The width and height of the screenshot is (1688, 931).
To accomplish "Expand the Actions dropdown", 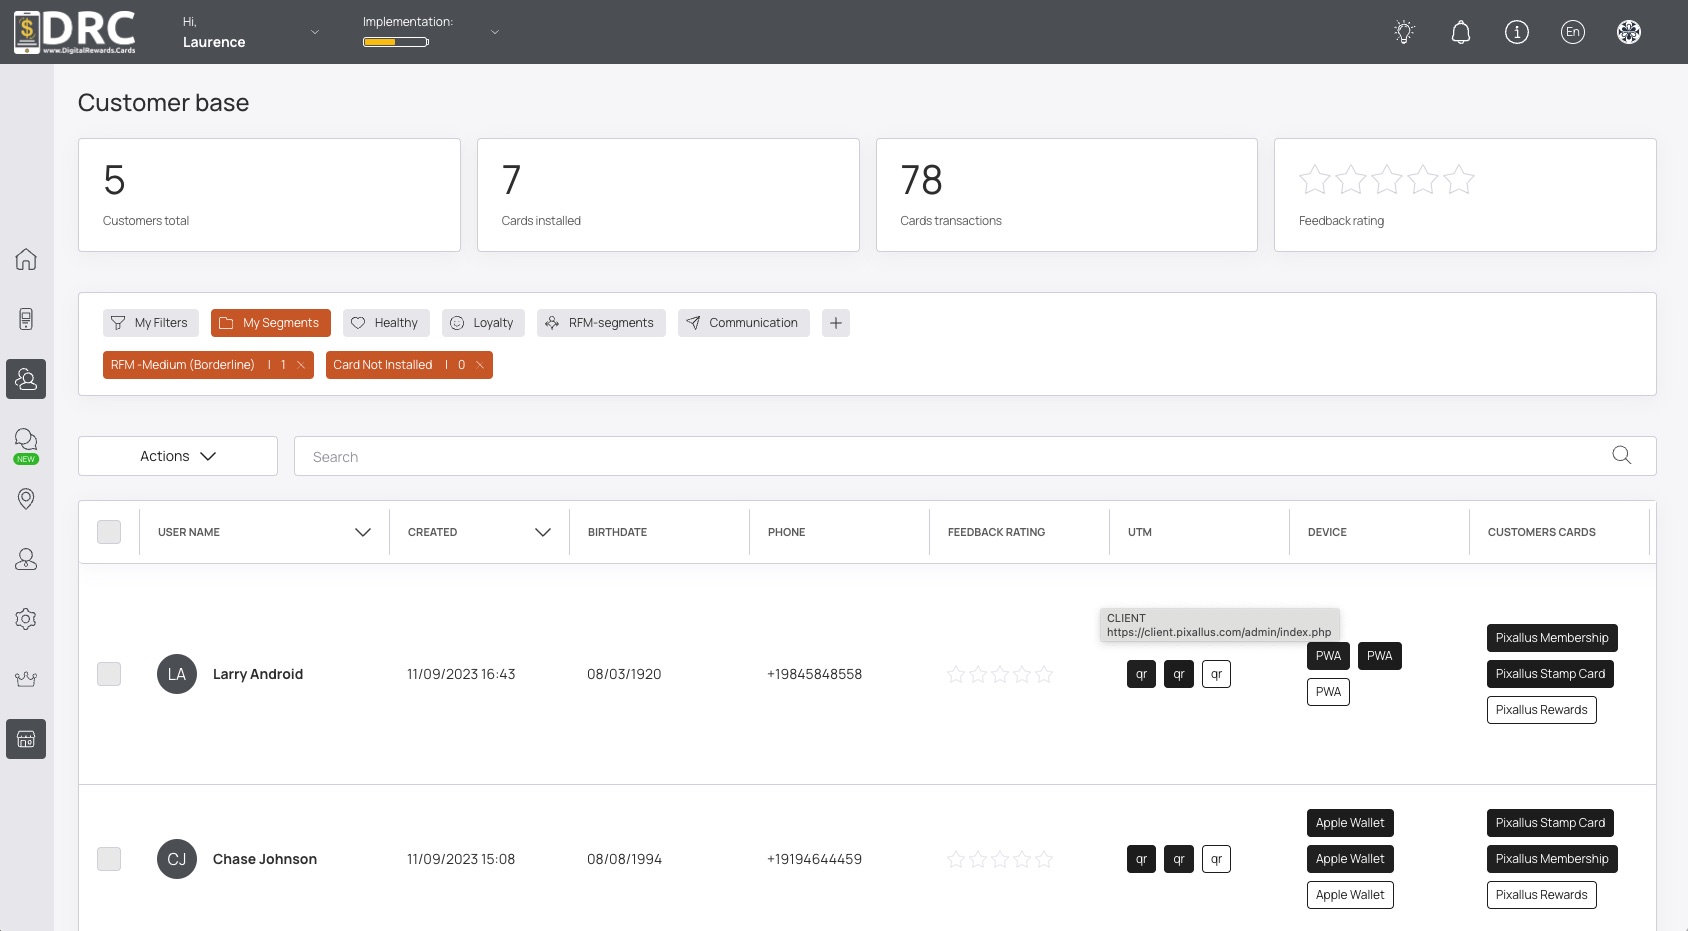I will (178, 456).
